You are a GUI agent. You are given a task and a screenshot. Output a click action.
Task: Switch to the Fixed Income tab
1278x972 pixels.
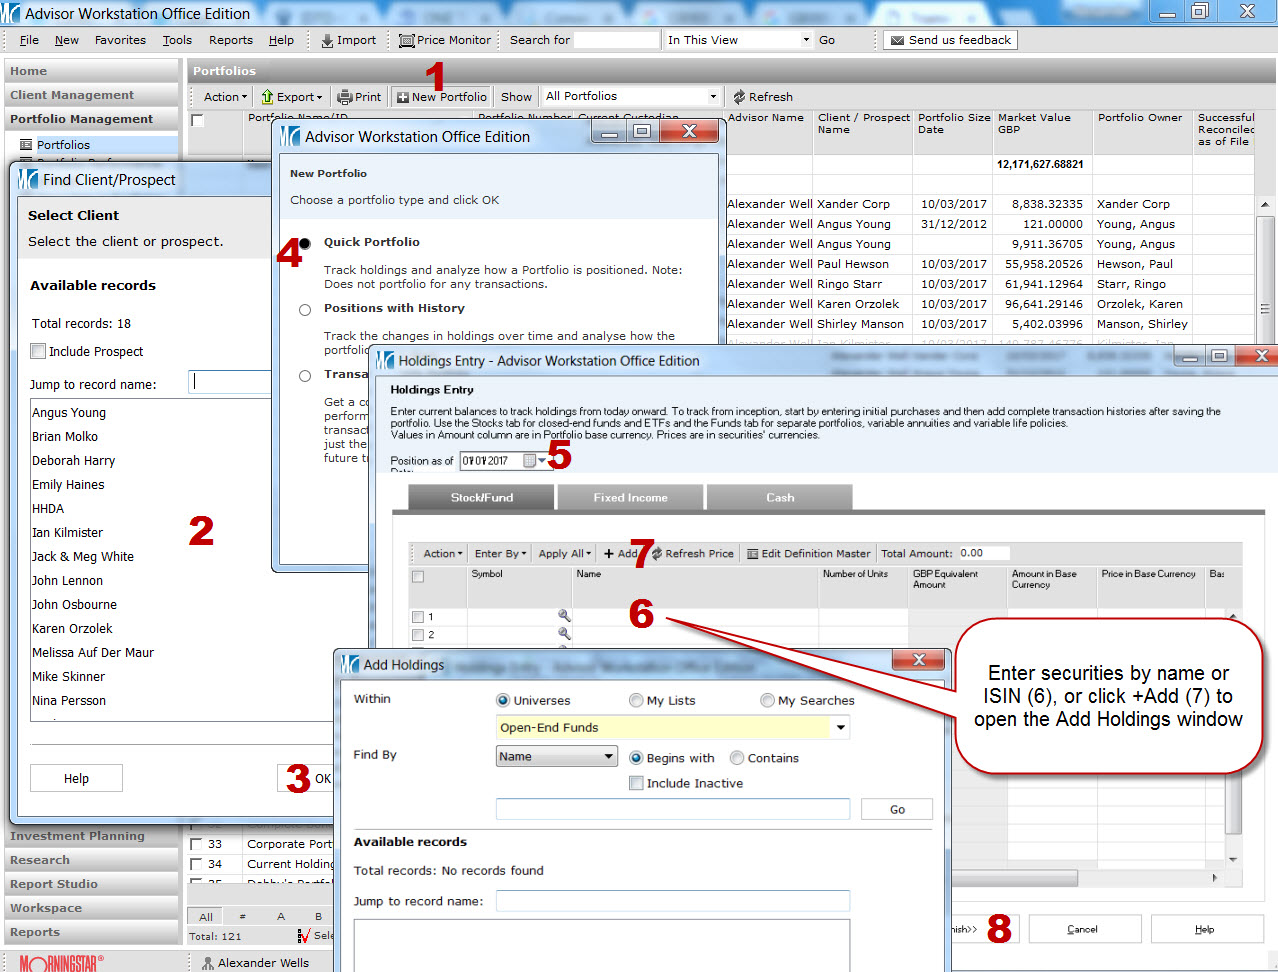click(x=630, y=498)
